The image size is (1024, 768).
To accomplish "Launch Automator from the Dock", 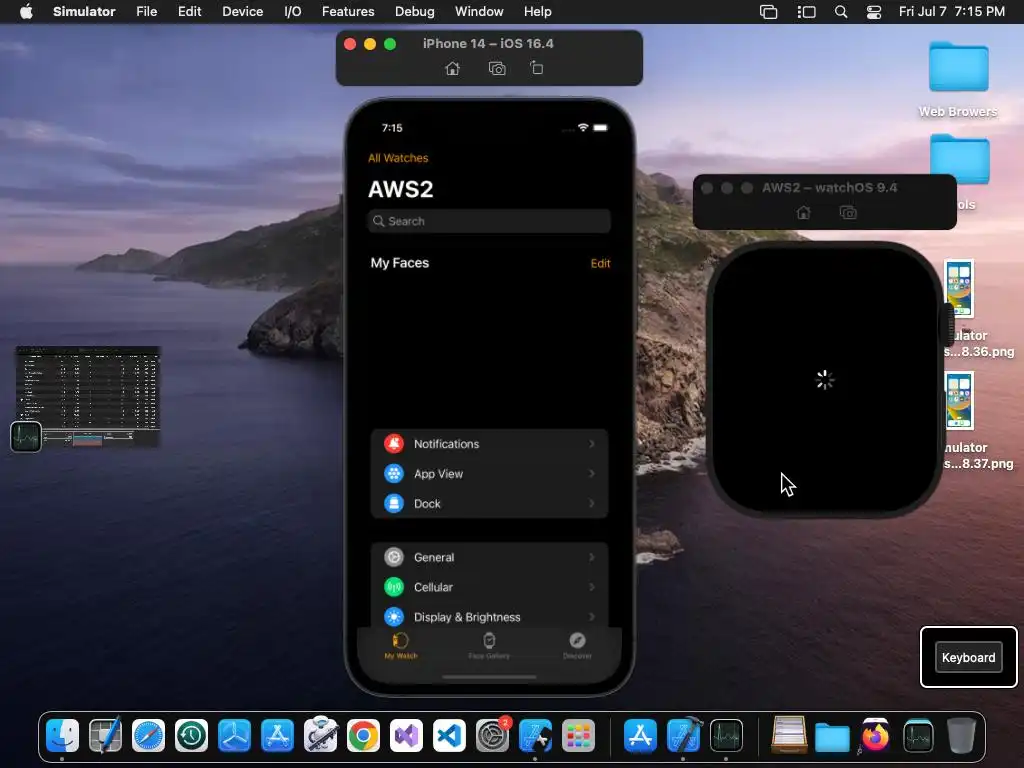I will [320, 736].
